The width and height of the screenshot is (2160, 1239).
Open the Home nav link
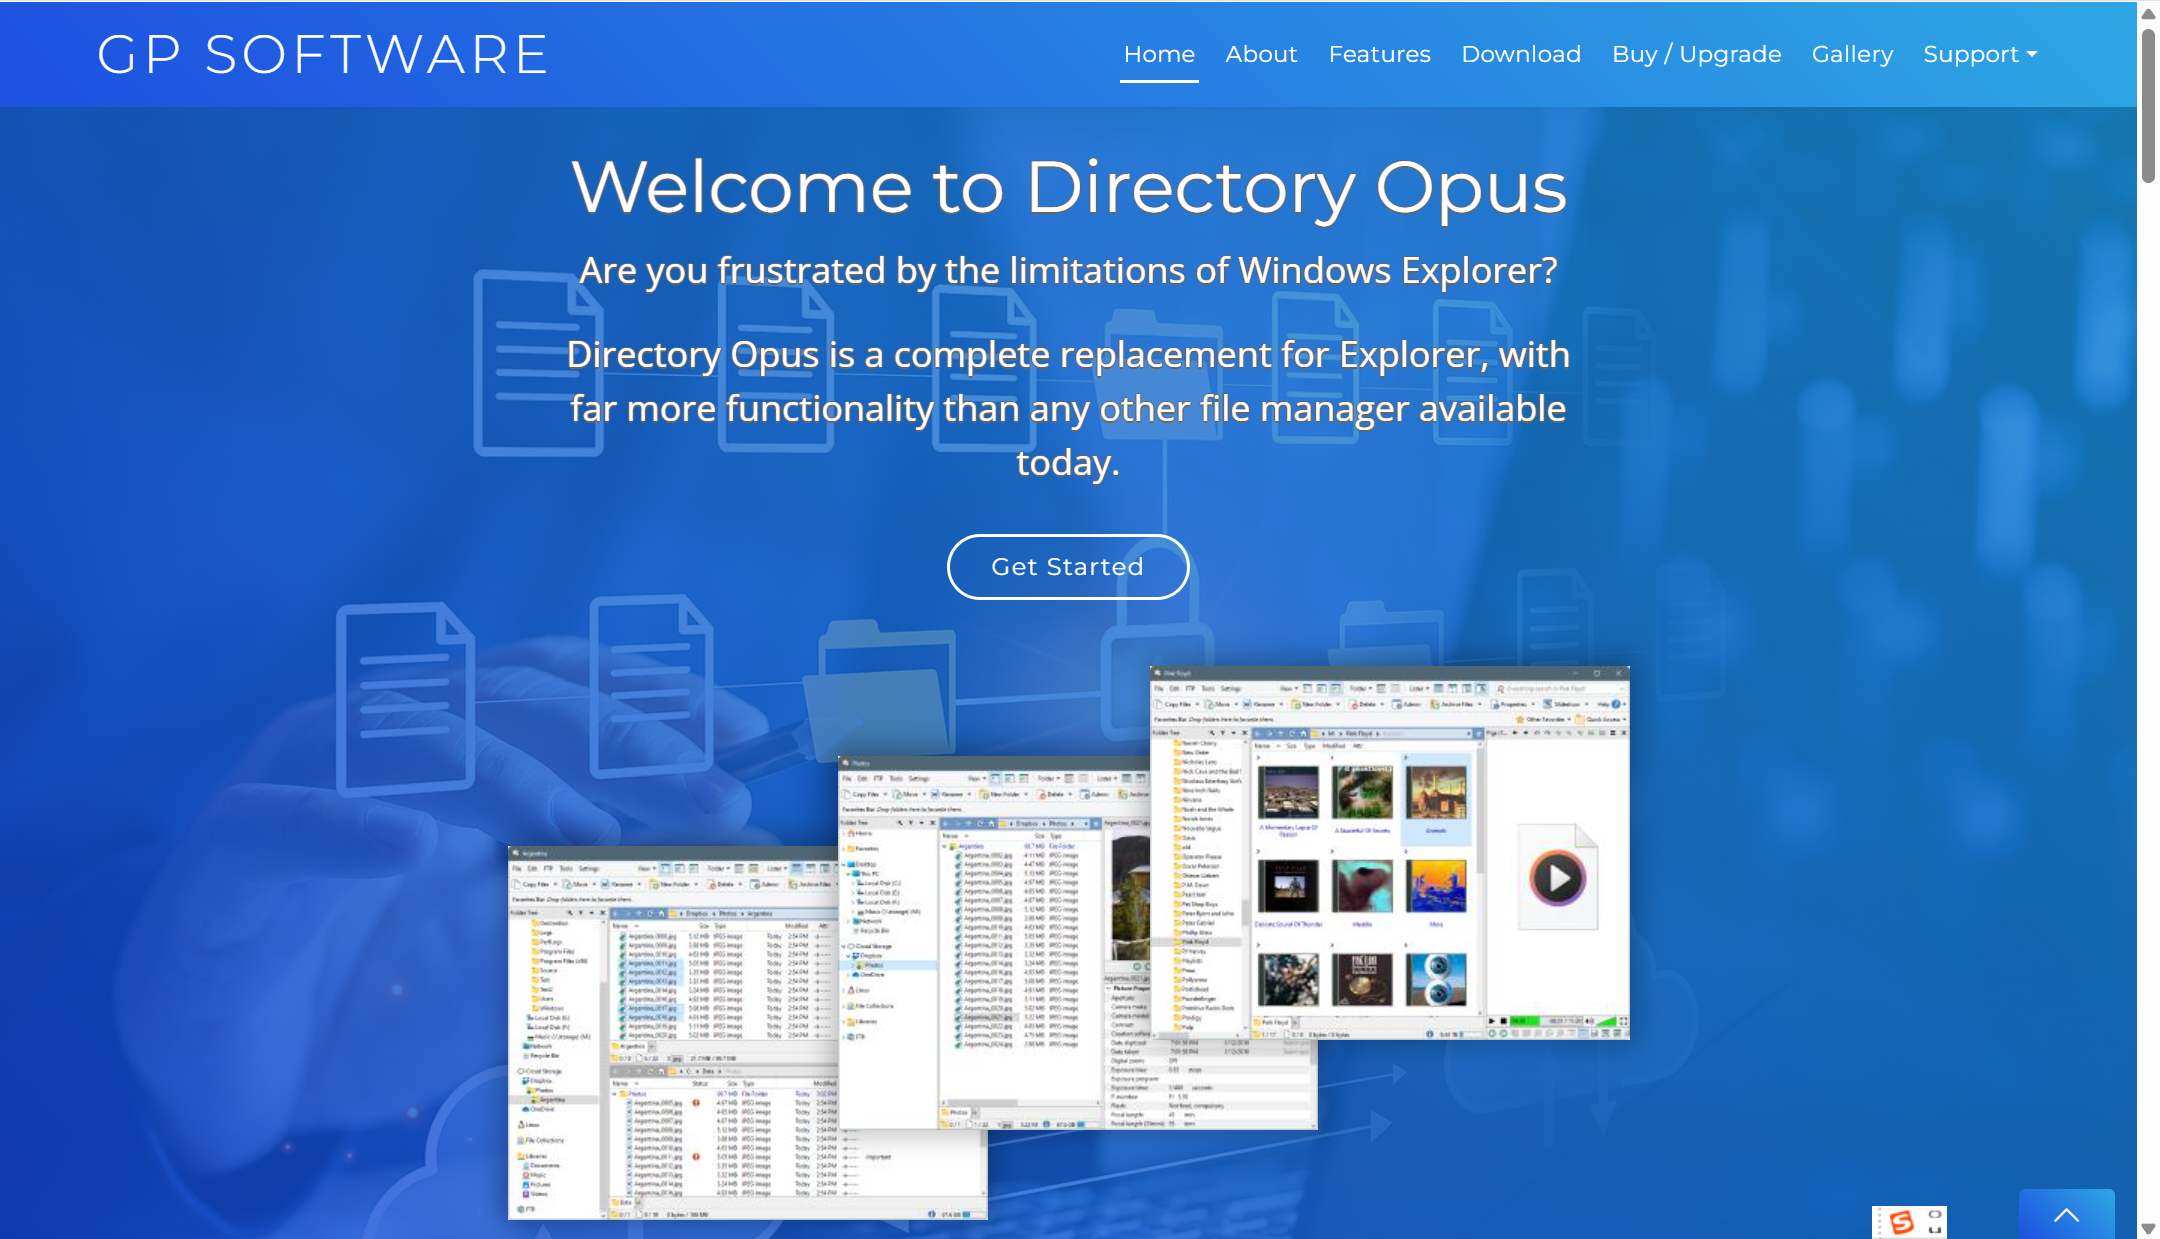(1159, 54)
